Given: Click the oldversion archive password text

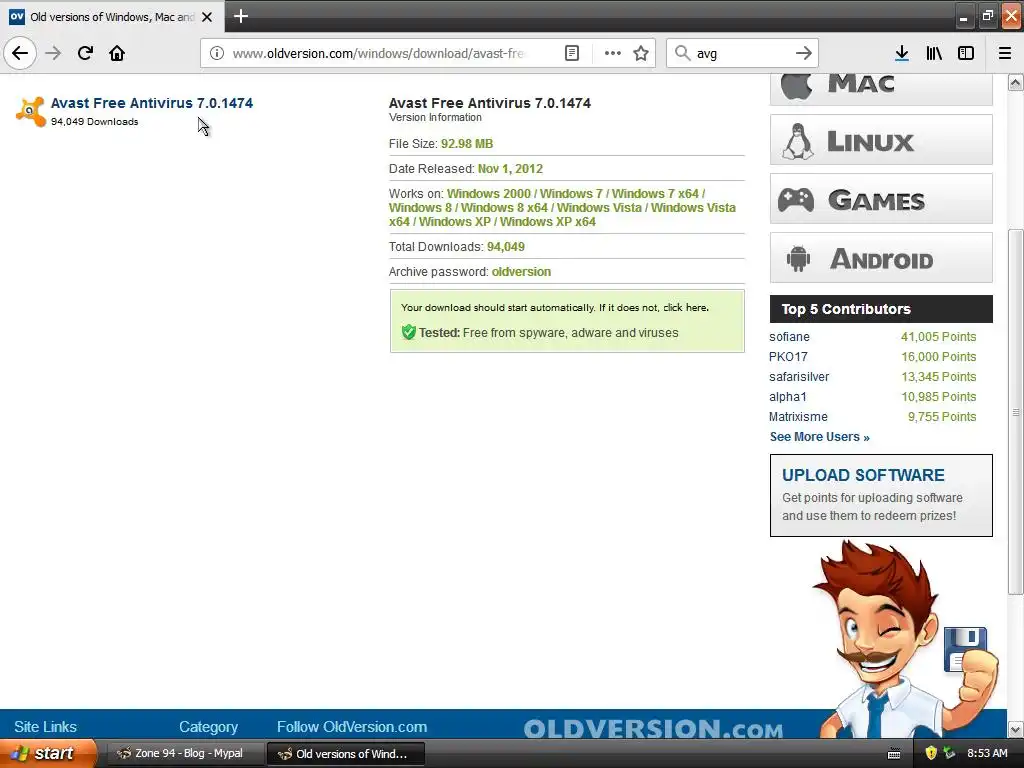Looking at the screenshot, I should (x=520, y=272).
